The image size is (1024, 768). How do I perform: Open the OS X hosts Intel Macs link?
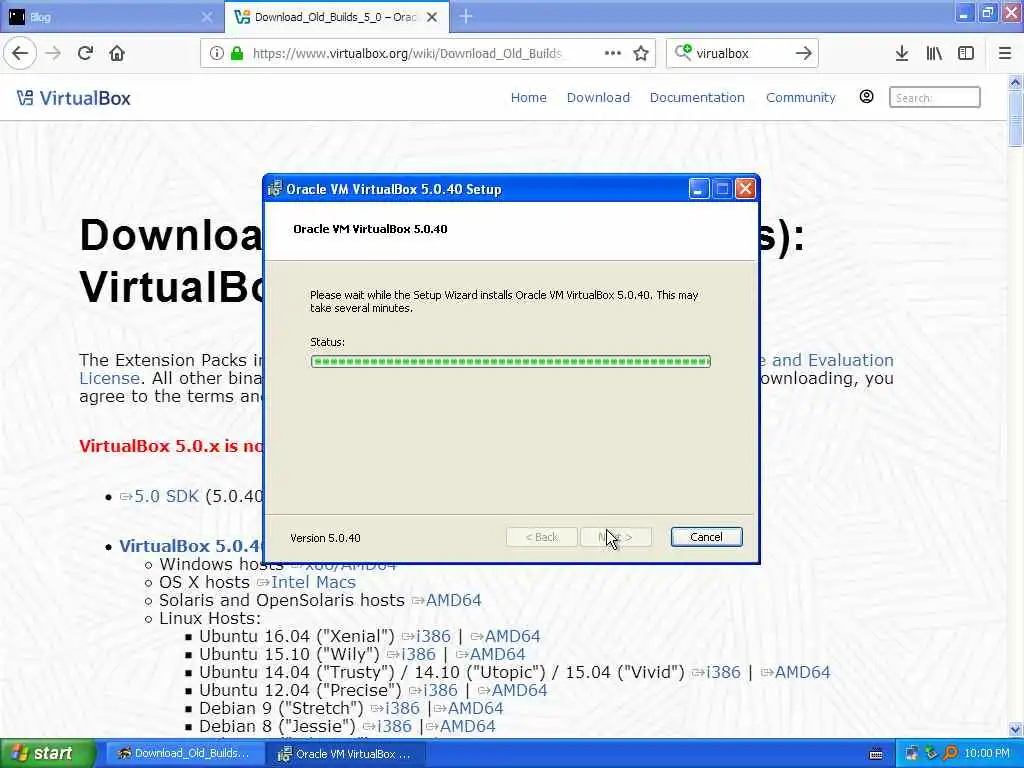coord(306,582)
